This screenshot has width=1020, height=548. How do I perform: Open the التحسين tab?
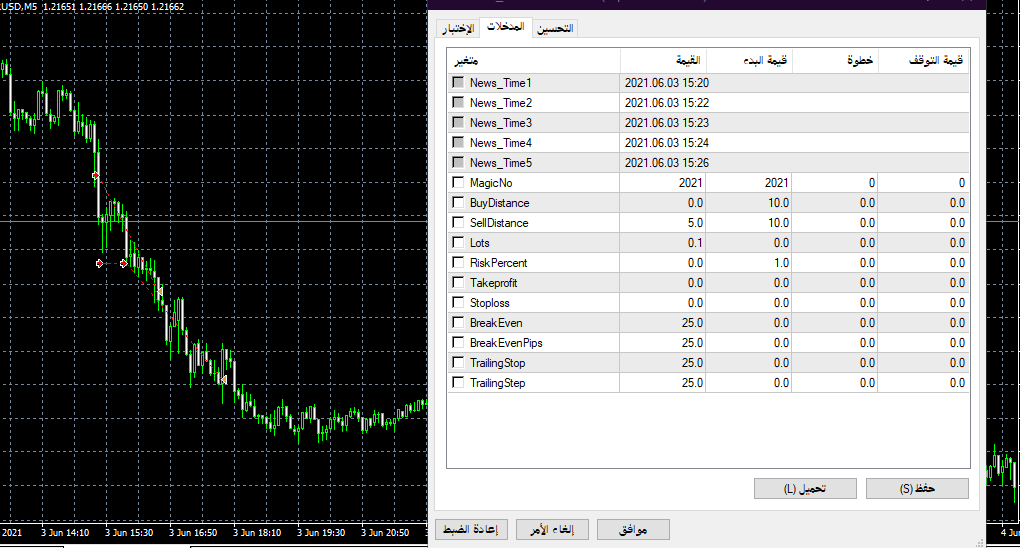555,29
